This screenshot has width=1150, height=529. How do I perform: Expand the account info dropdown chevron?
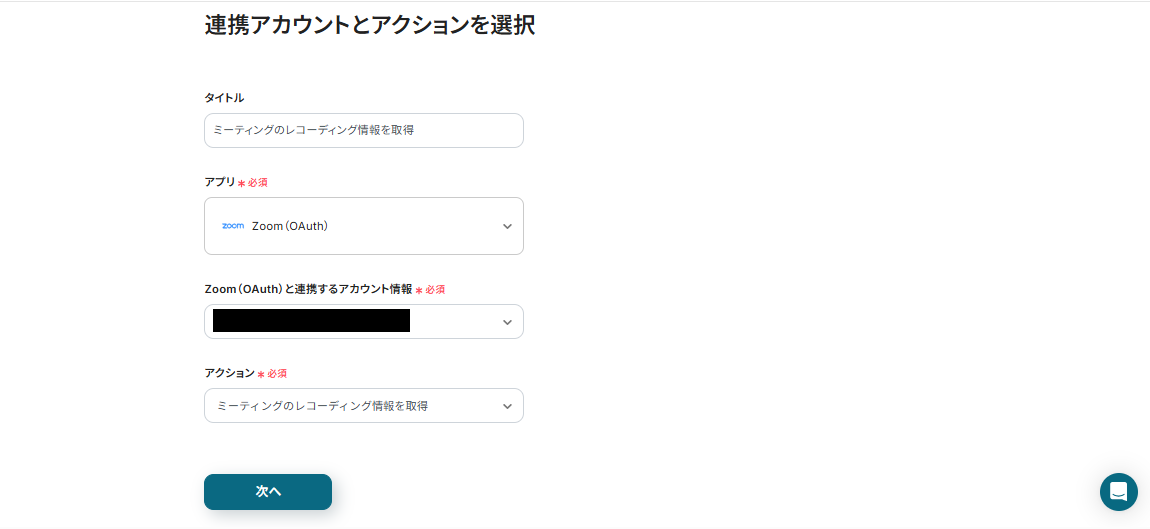point(507,322)
